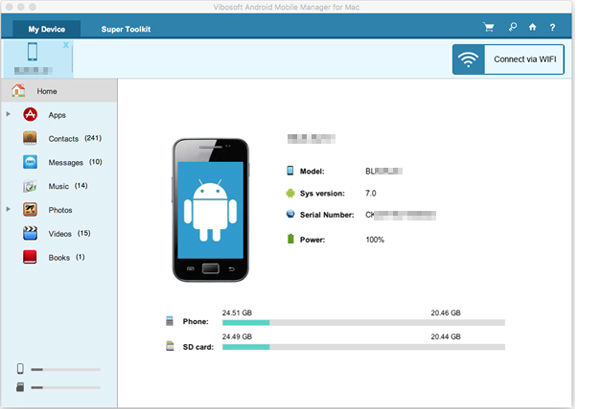Select the connected phone device icon

[x=33, y=52]
